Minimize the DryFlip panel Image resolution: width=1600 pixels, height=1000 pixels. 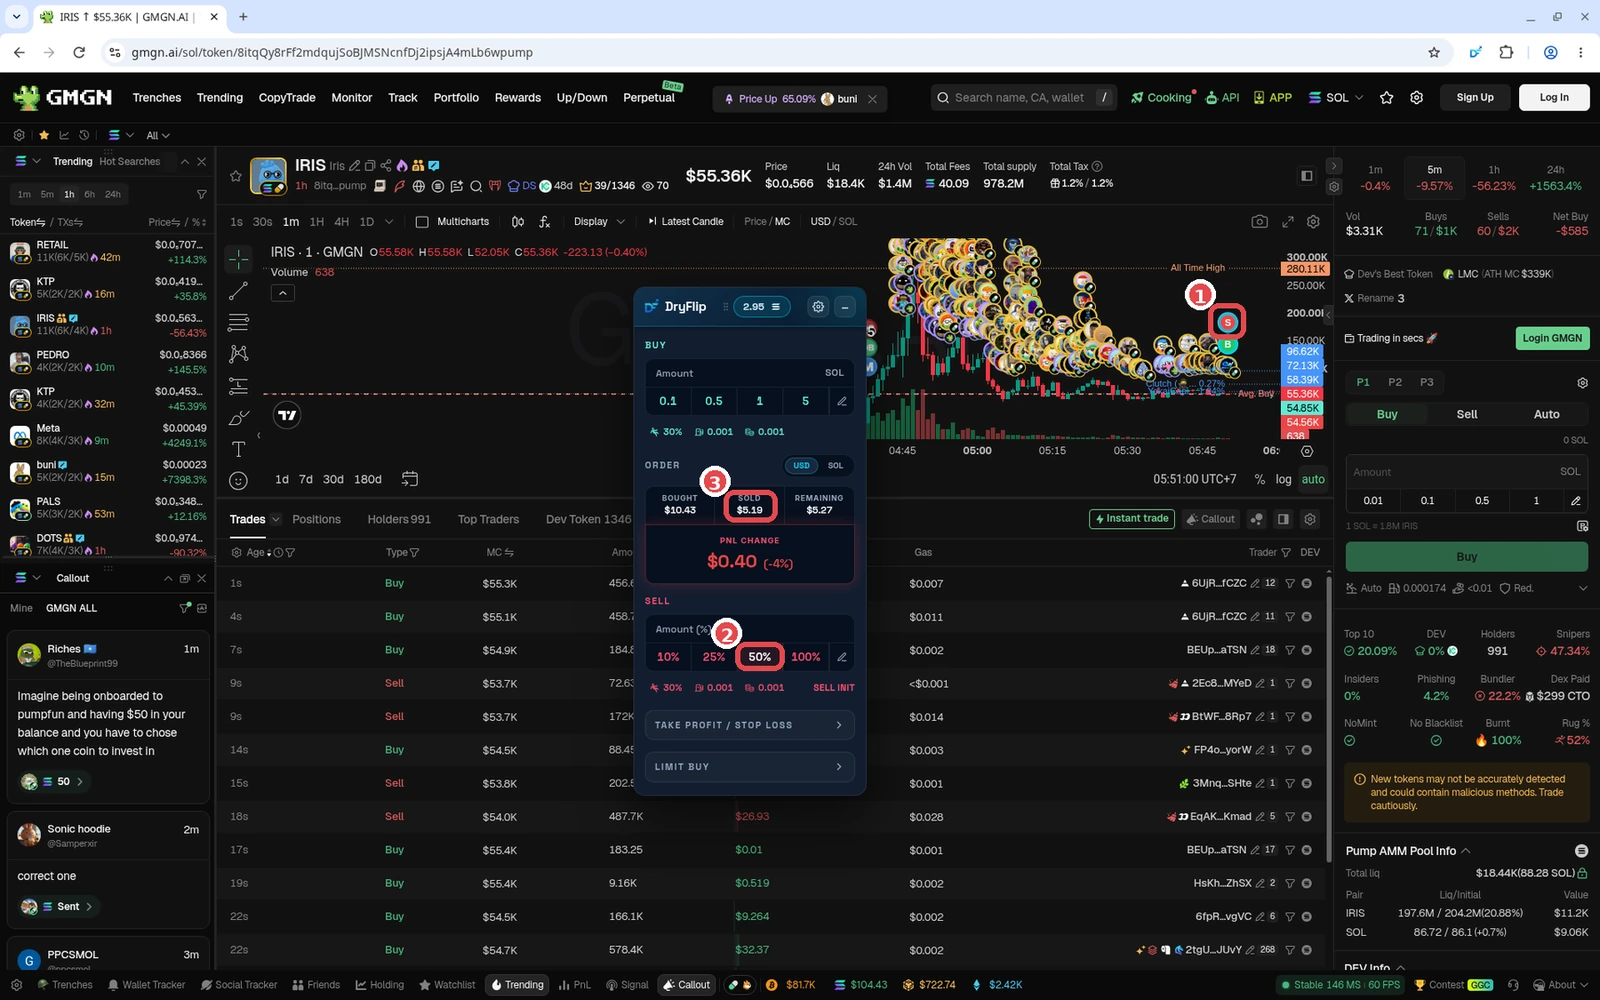click(x=845, y=307)
